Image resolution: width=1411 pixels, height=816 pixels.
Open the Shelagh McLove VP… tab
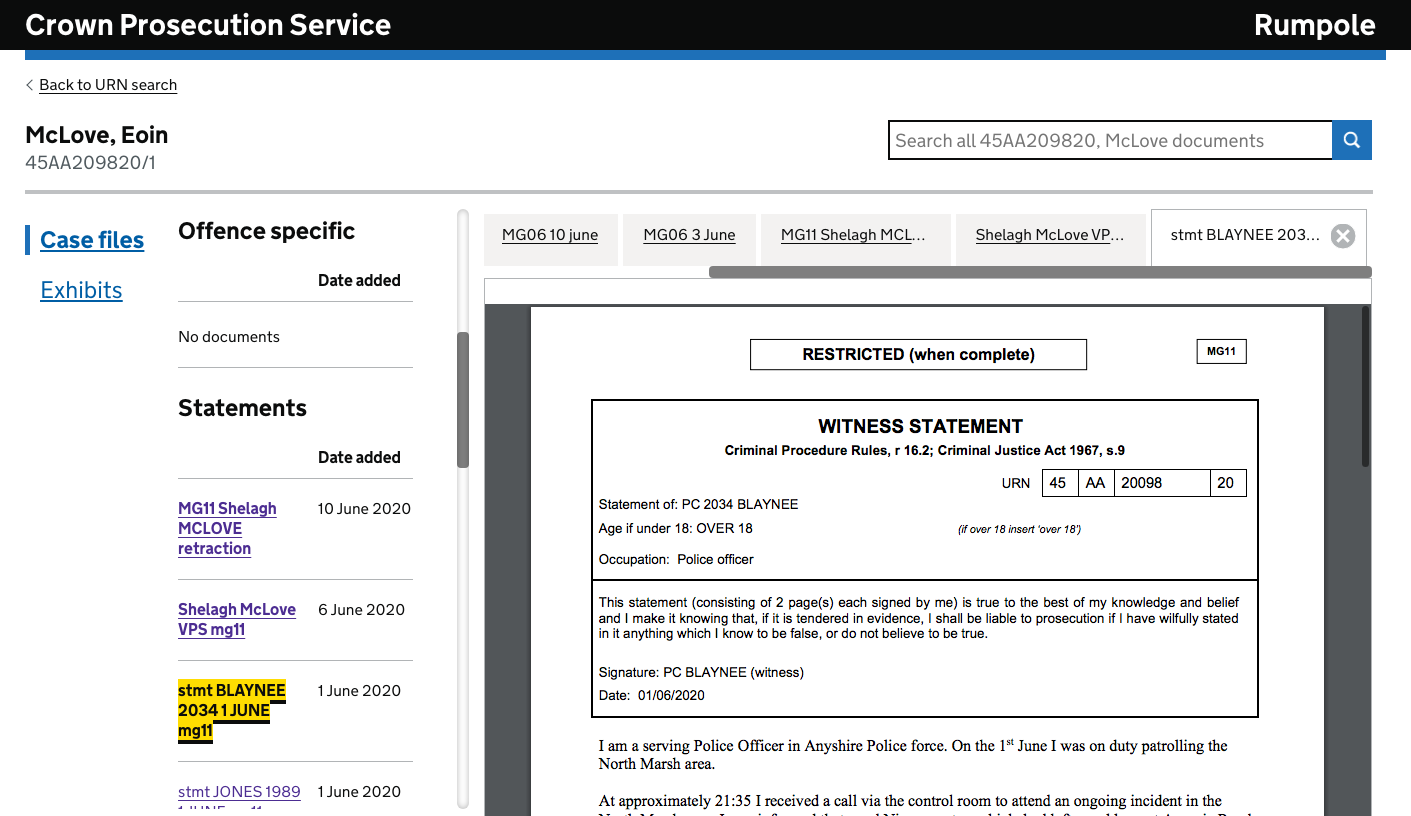tap(1049, 235)
